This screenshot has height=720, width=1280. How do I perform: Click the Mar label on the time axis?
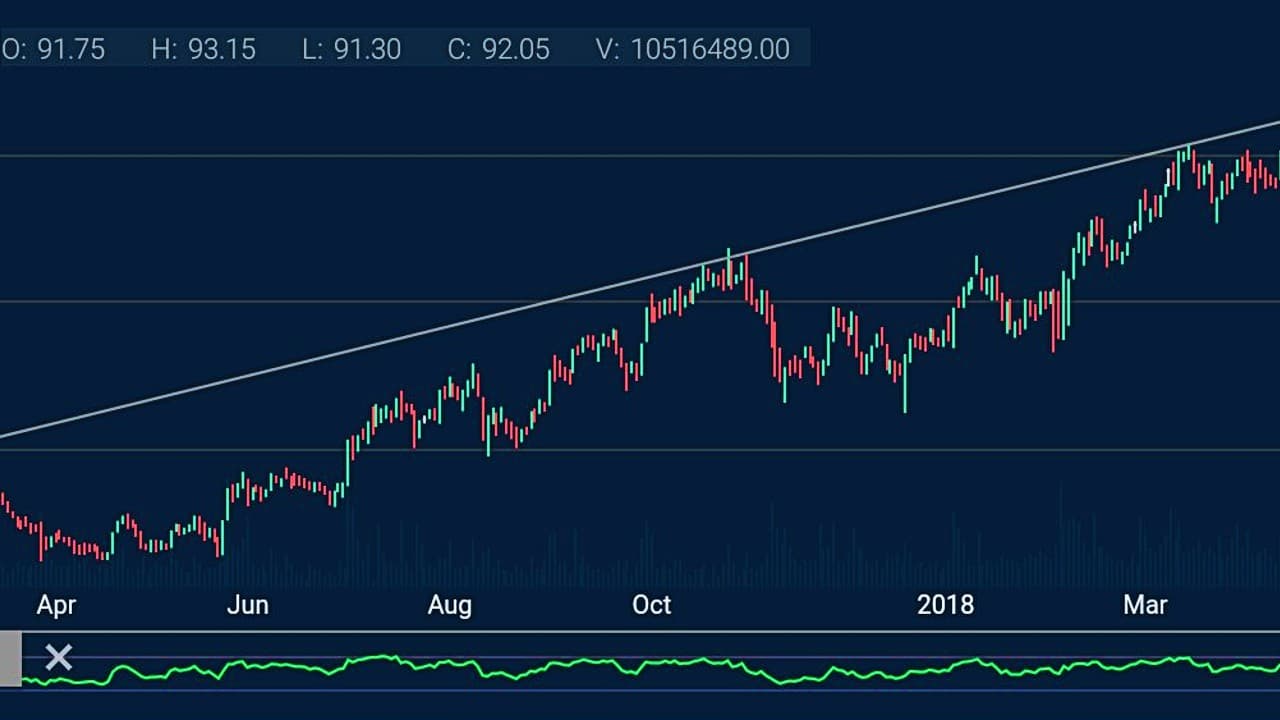(x=1146, y=605)
